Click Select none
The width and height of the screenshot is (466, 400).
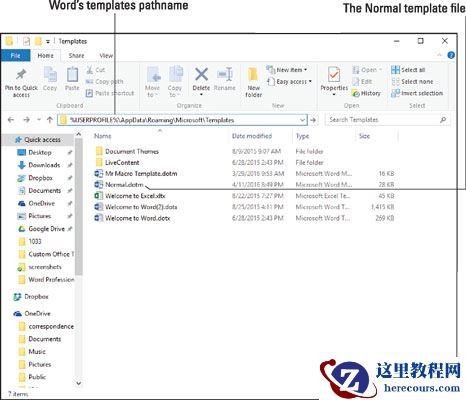tap(412, 81)
